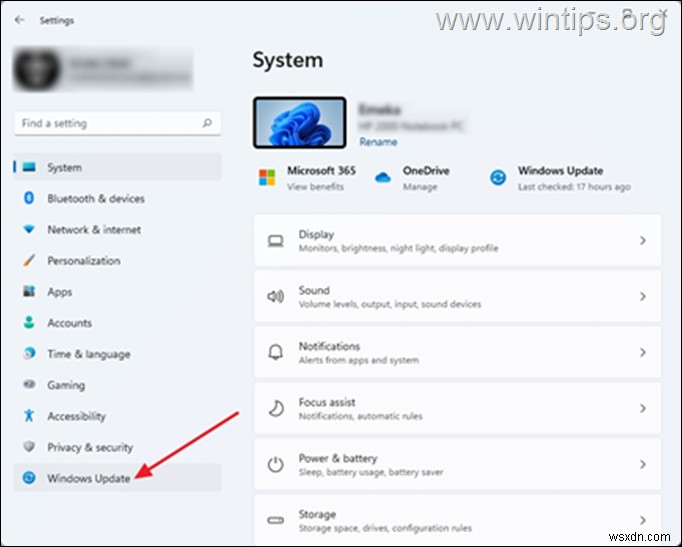Image resolution: width=682 pixels, height=547 pixels.
Task: Open Bluetooth & devices category
Action: [96, 199]
